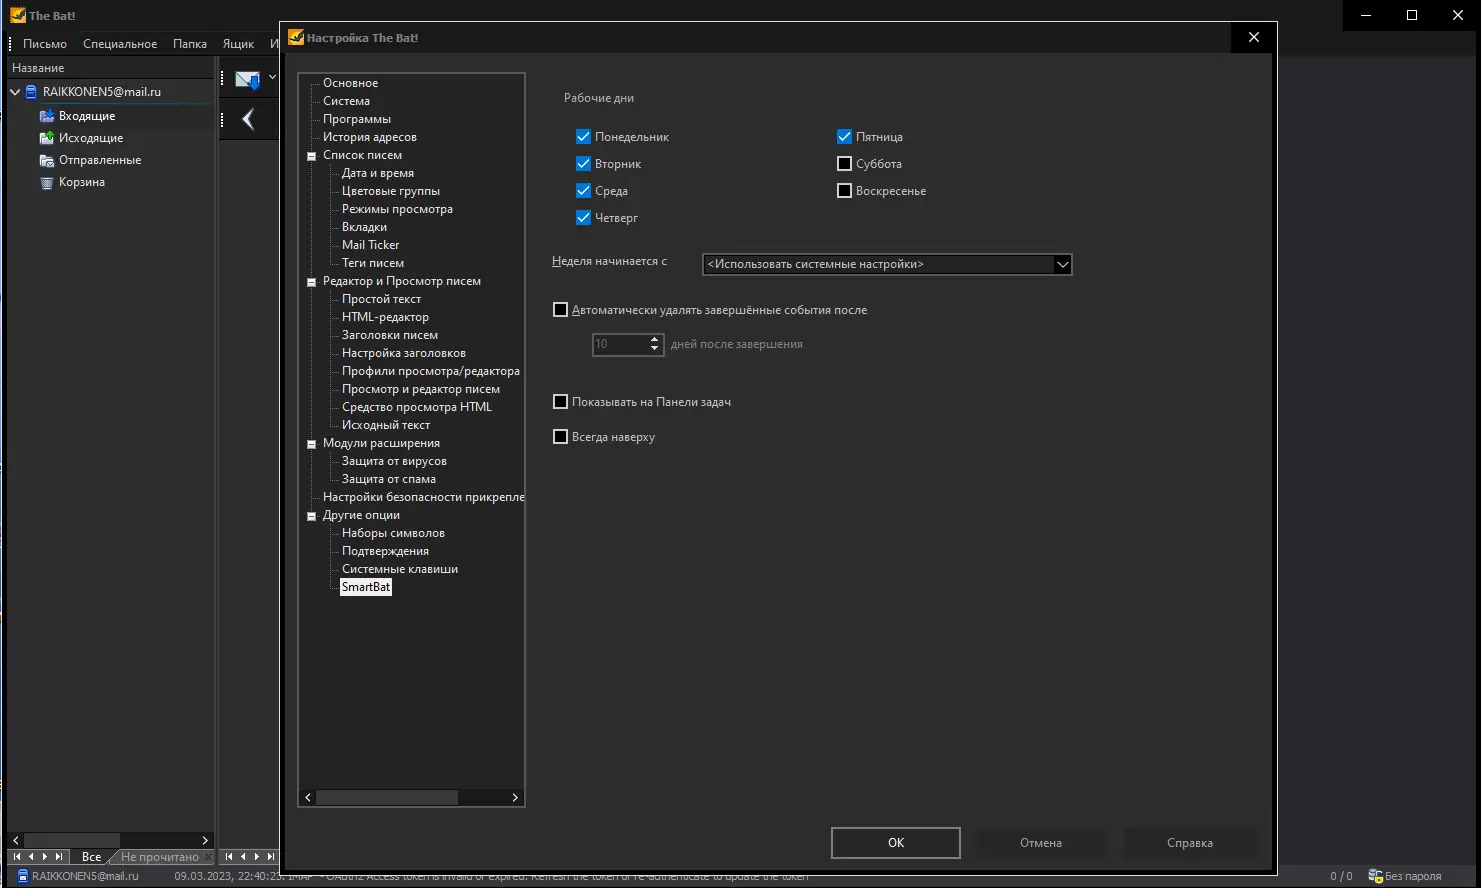Select Наборы символов tree item
This screenshot has width=1481, height=888.
[393, 533]
